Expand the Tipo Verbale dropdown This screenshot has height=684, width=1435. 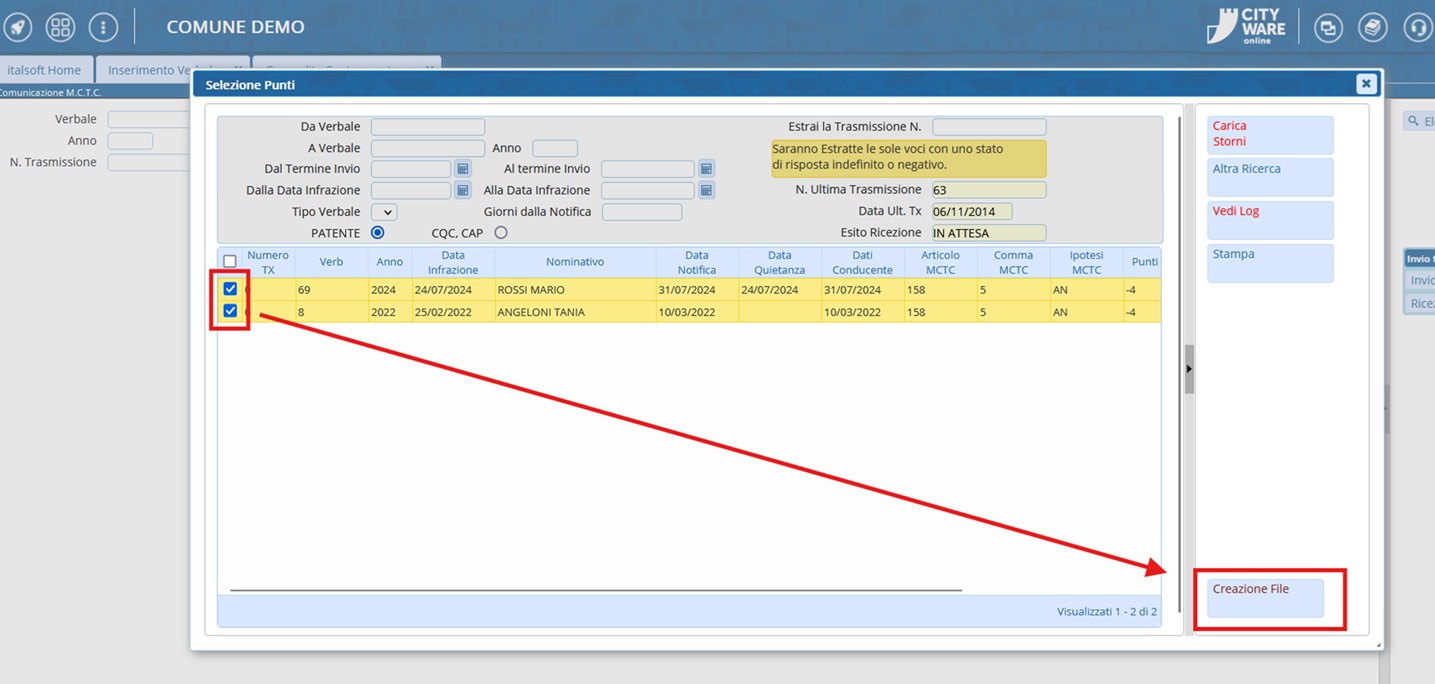point(384,212)
